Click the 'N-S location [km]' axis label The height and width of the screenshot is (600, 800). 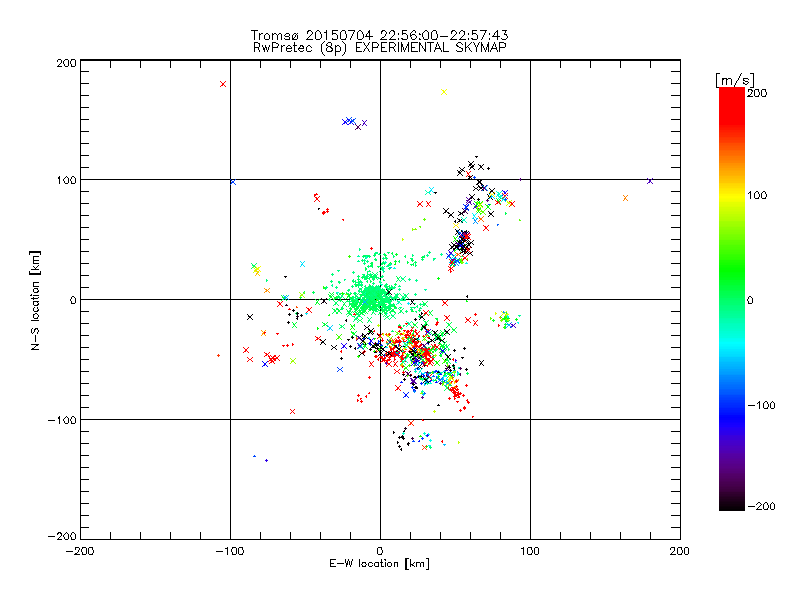35,300
